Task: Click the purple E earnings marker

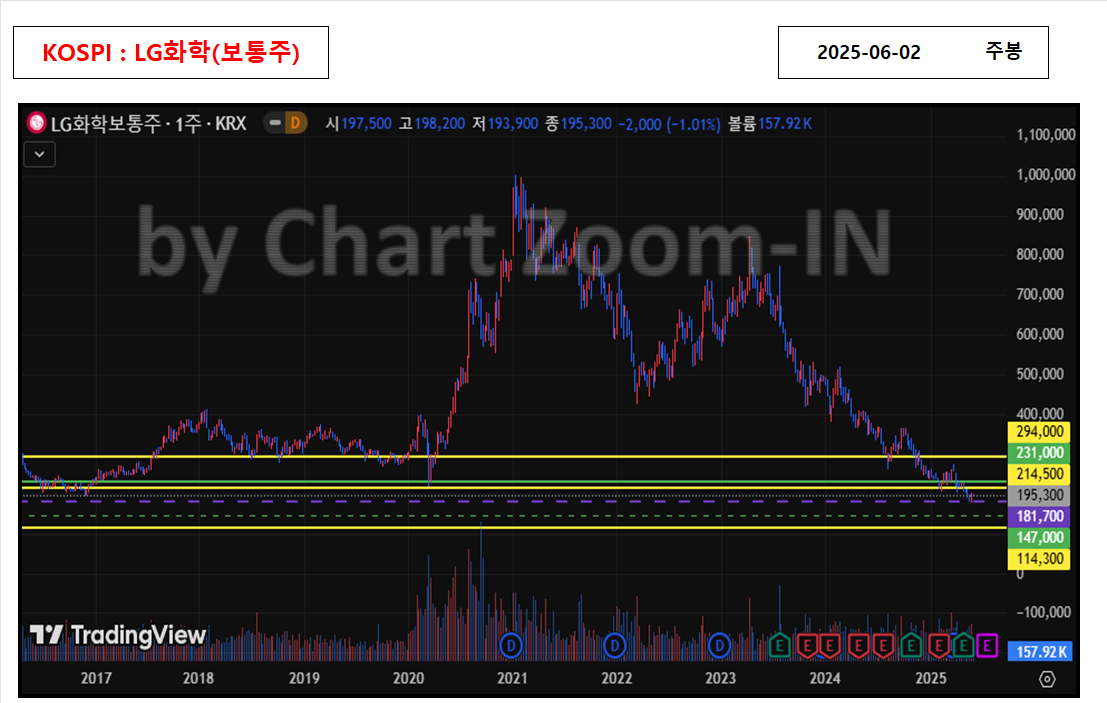Action: point(987,645)
